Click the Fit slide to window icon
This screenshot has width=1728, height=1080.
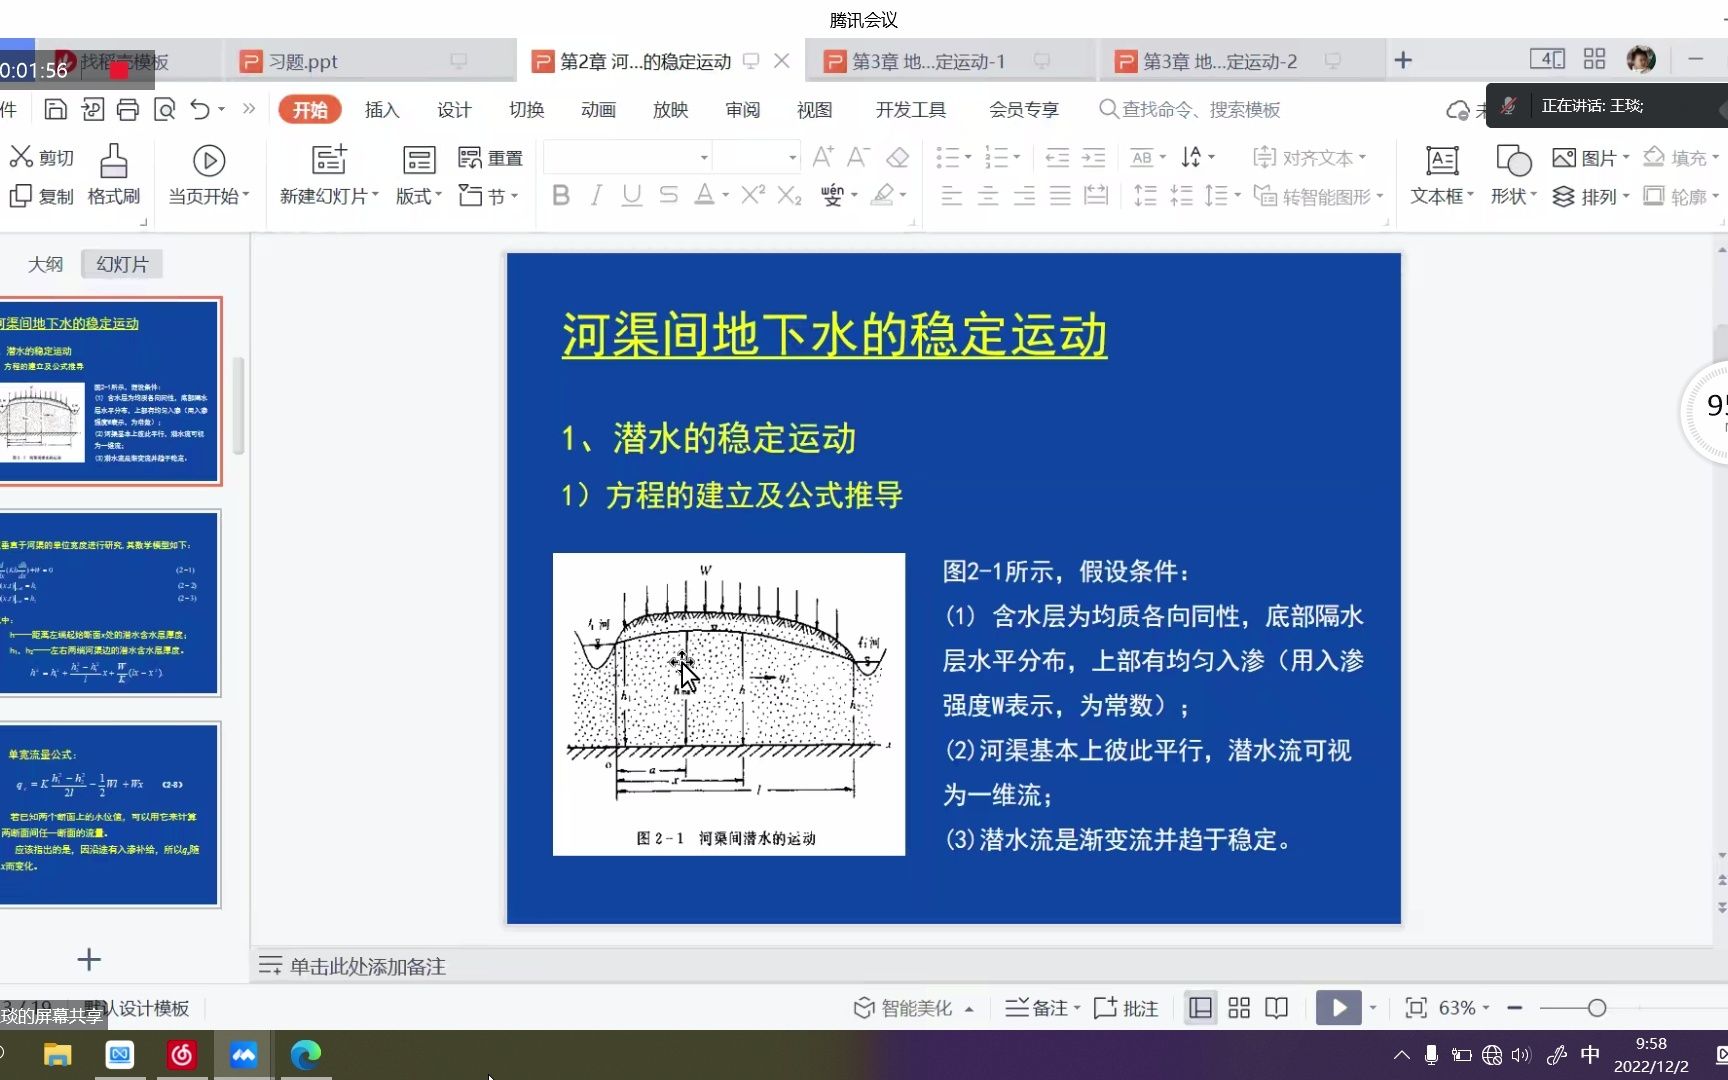[x=1416, y=1008]
